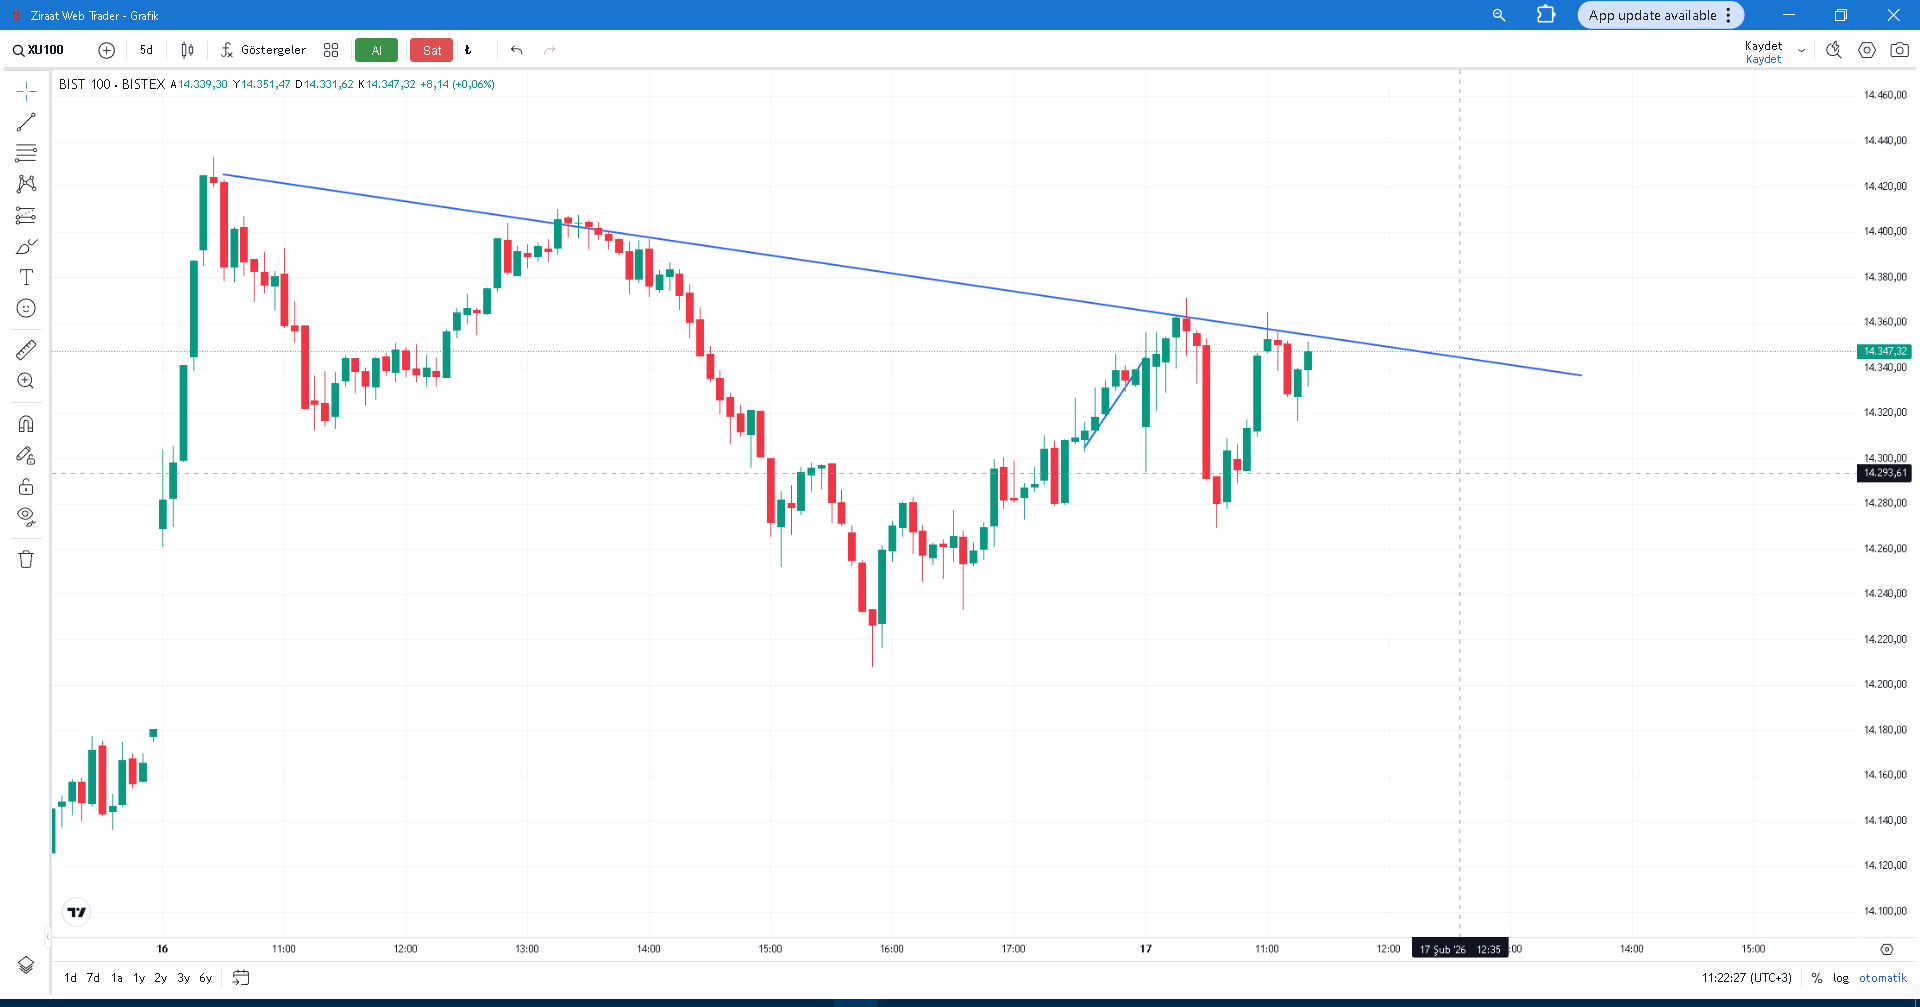
Task: Switch to the 1a time range
Action: click(117, 978)
